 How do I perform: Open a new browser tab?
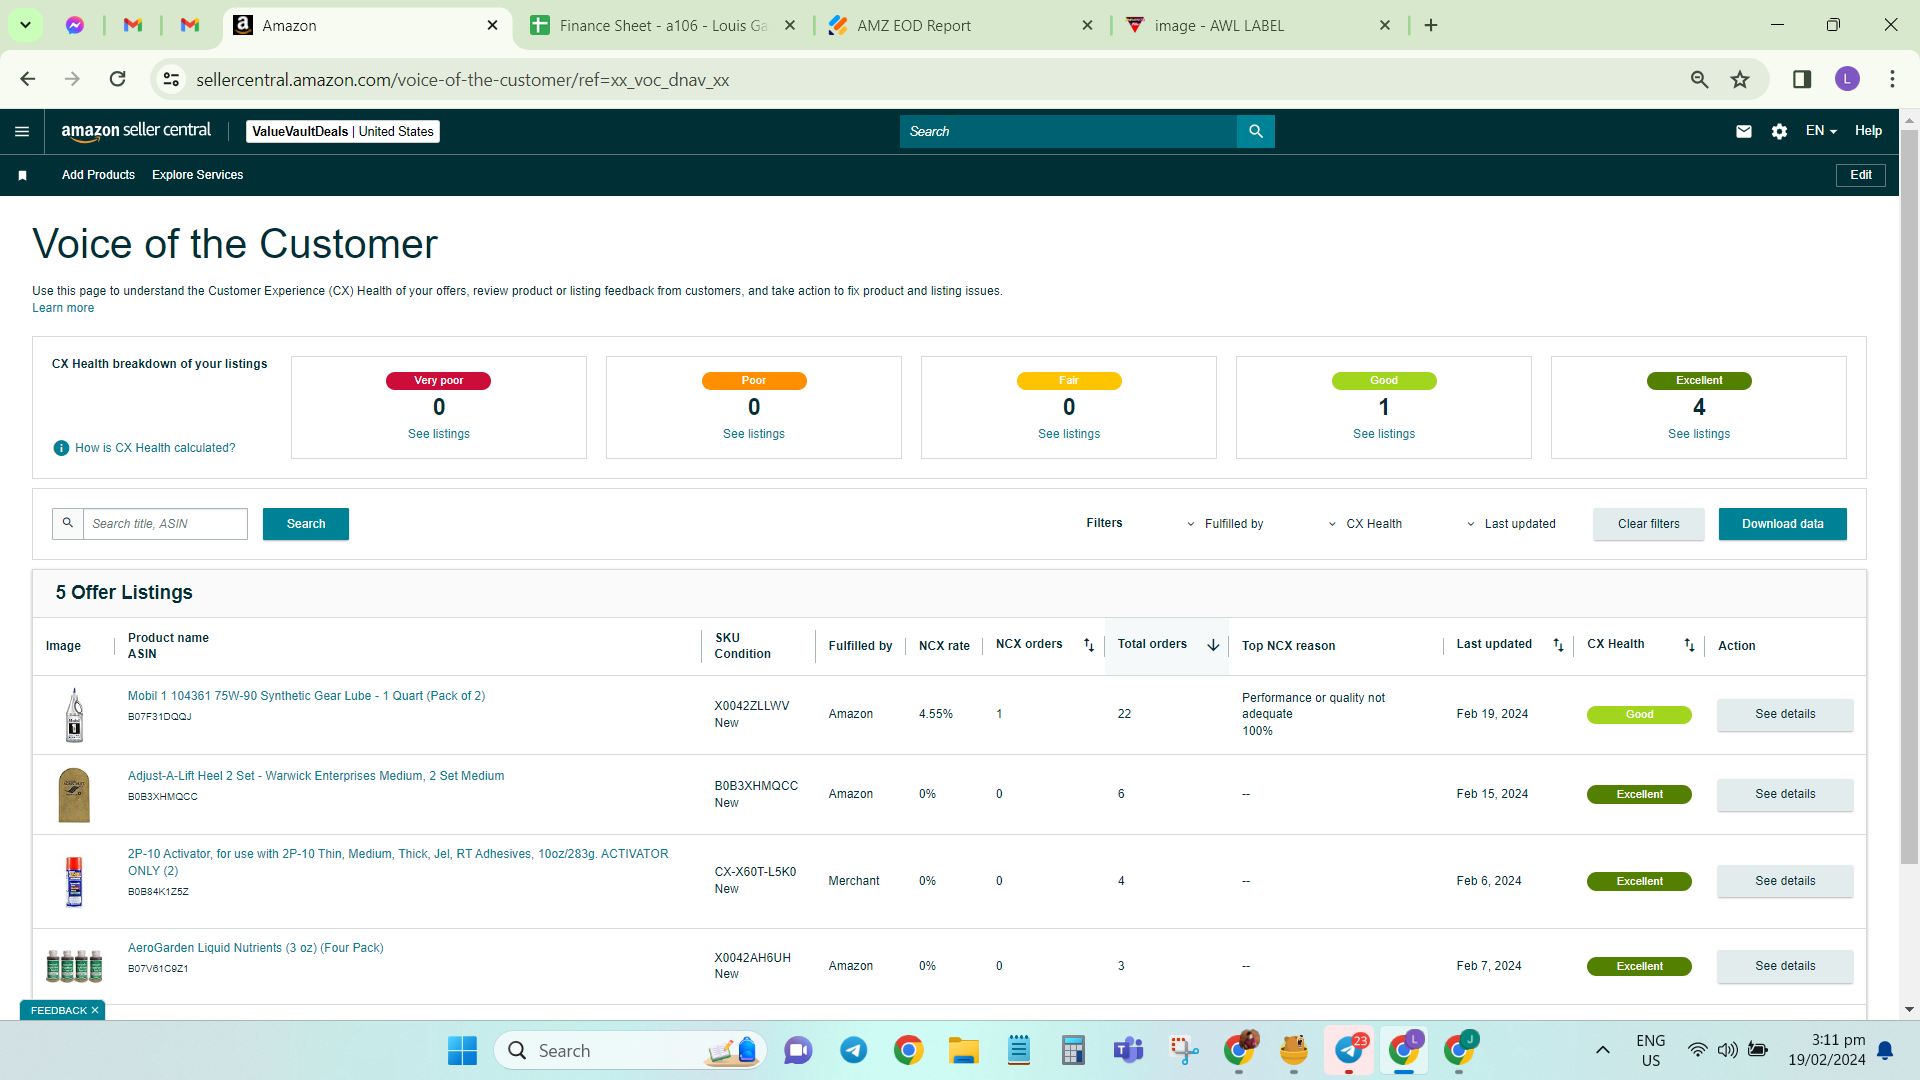[1431, 25]
